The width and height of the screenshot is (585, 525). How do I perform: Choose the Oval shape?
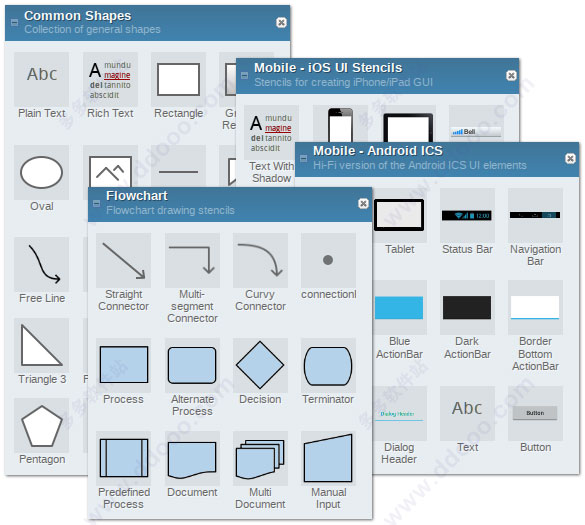41,172
